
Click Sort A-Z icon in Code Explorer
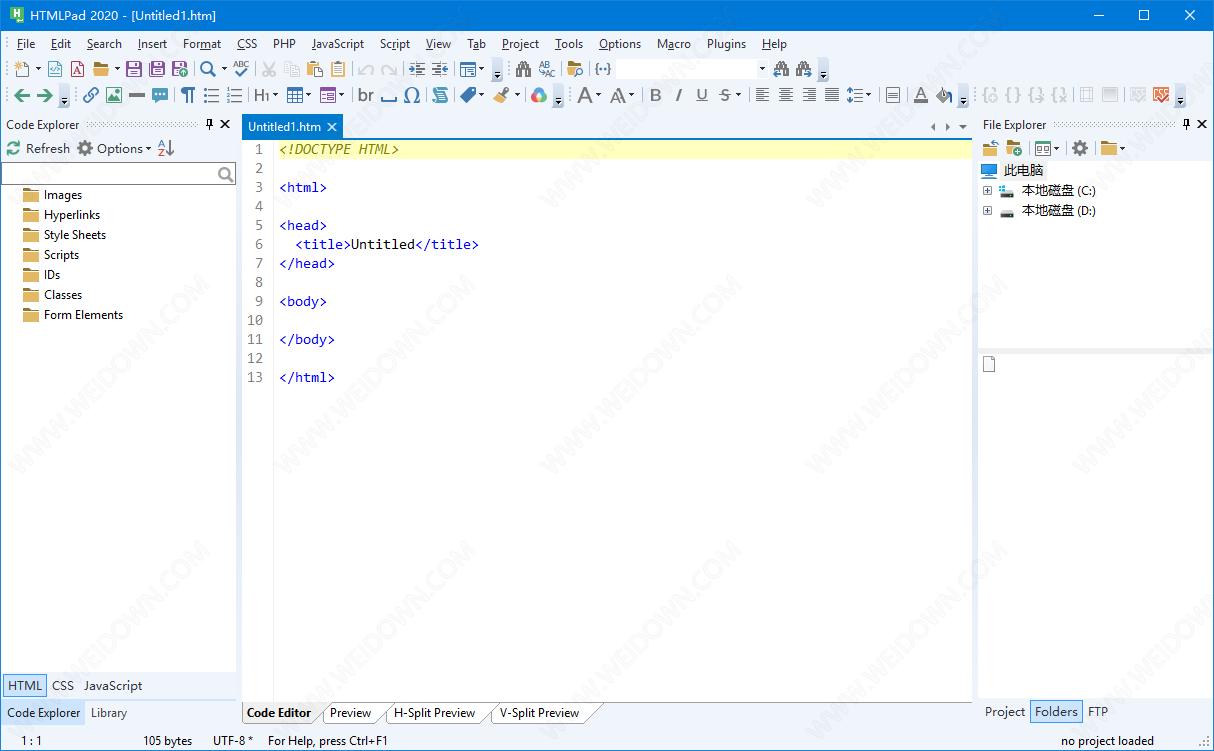(166, 148)
